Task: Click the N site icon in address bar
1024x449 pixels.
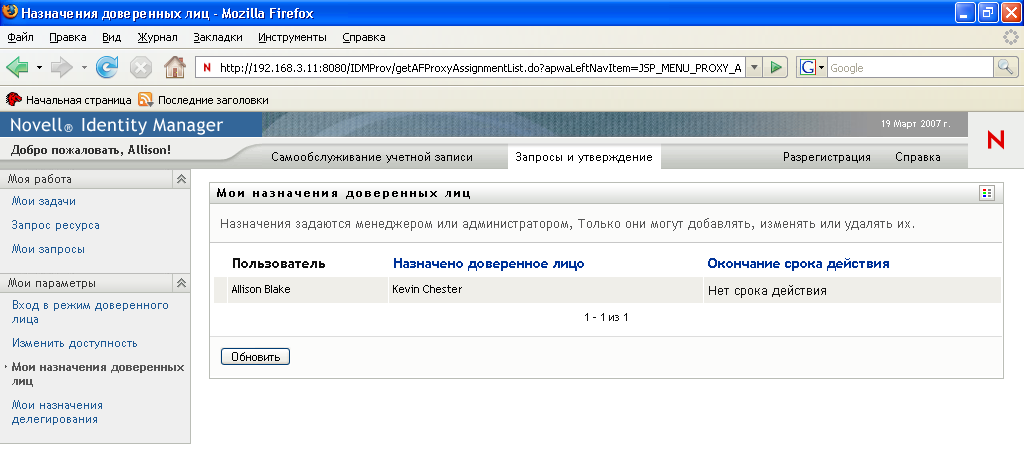Action: (207, 67)
